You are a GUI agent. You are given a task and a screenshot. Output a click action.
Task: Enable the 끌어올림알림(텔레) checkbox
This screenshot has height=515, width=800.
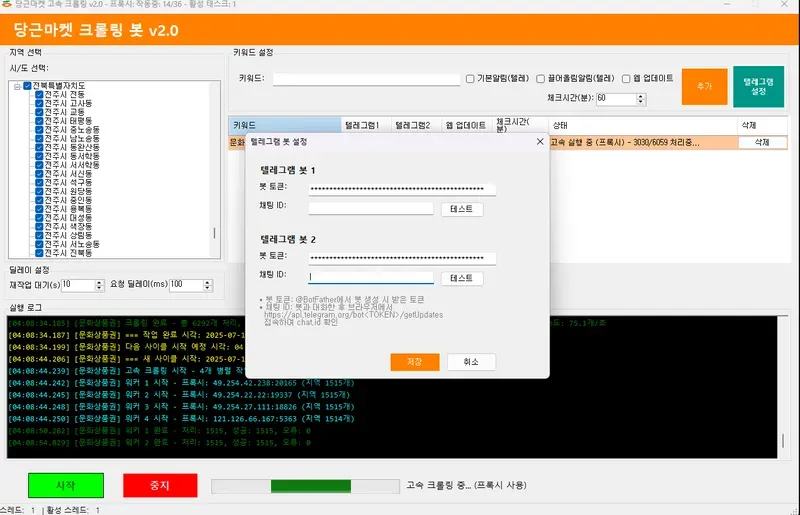[x=541, y=79]
